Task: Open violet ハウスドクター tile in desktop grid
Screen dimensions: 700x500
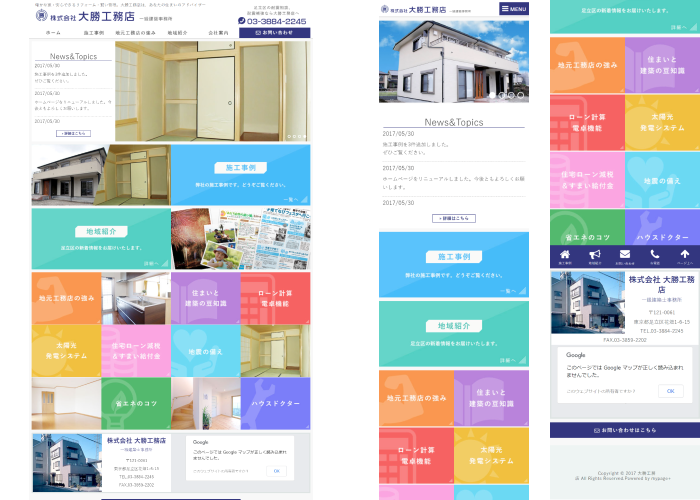Action: pos(275,404)
